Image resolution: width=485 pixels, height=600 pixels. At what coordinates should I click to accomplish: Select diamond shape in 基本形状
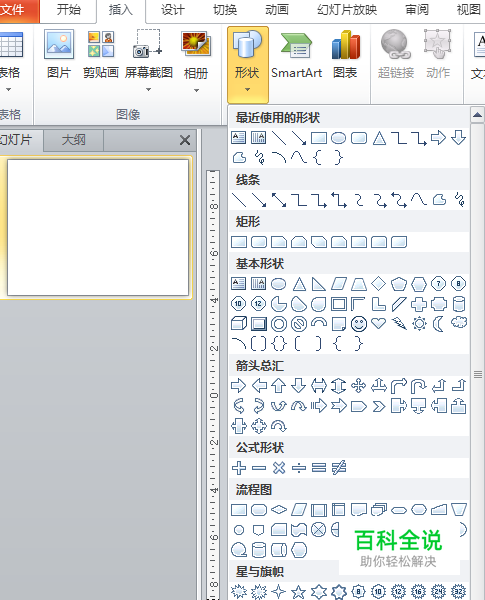click(x=379, y=284)
